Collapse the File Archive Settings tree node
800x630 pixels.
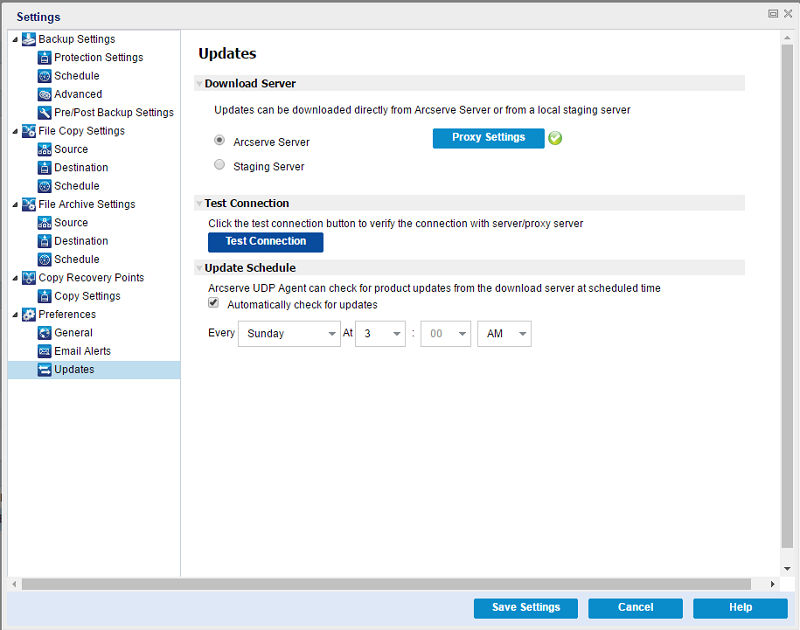(x=15, y=205)
